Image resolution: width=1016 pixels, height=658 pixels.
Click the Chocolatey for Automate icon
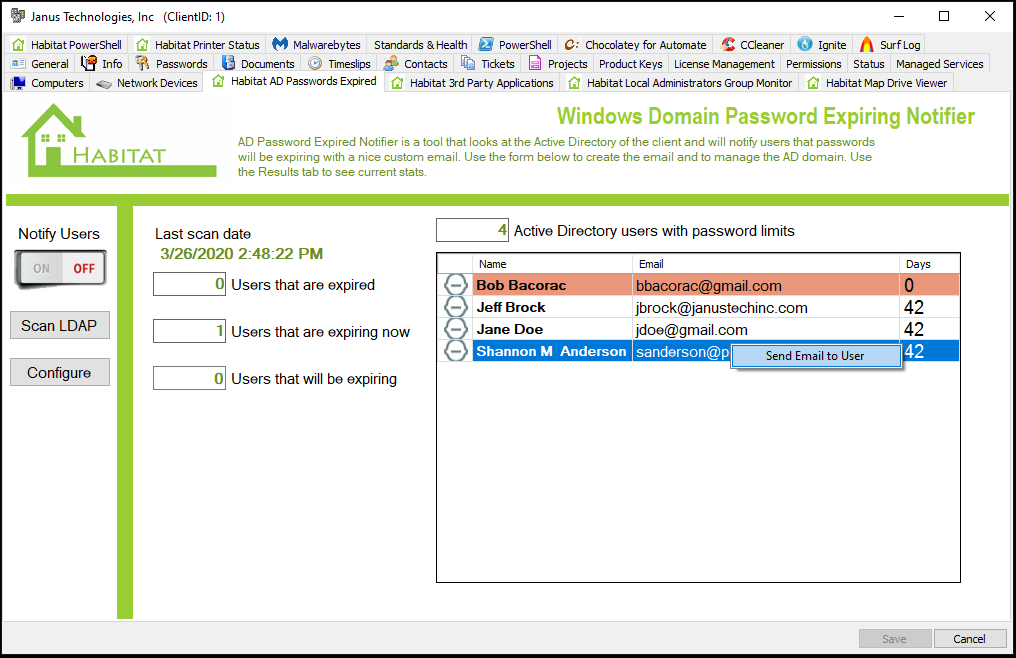(570, 44)
